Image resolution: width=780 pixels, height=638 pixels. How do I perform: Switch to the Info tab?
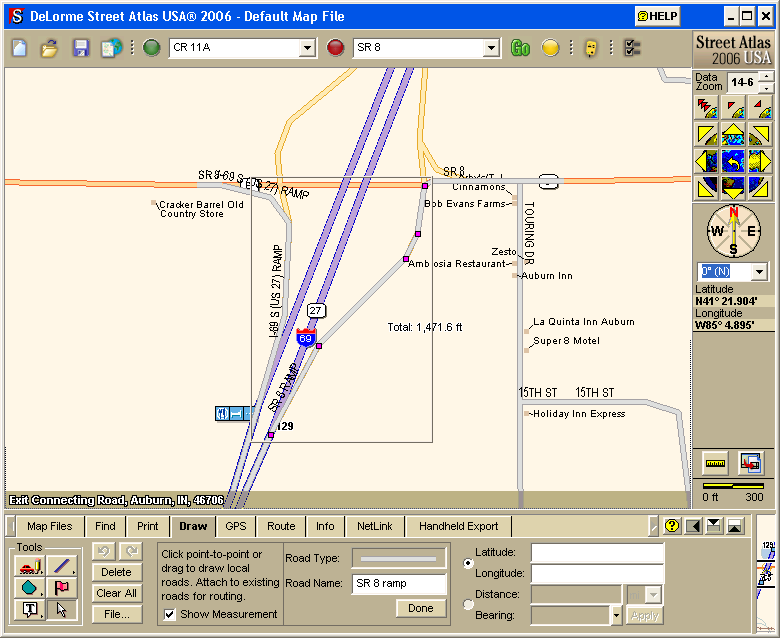click(325, 526)
